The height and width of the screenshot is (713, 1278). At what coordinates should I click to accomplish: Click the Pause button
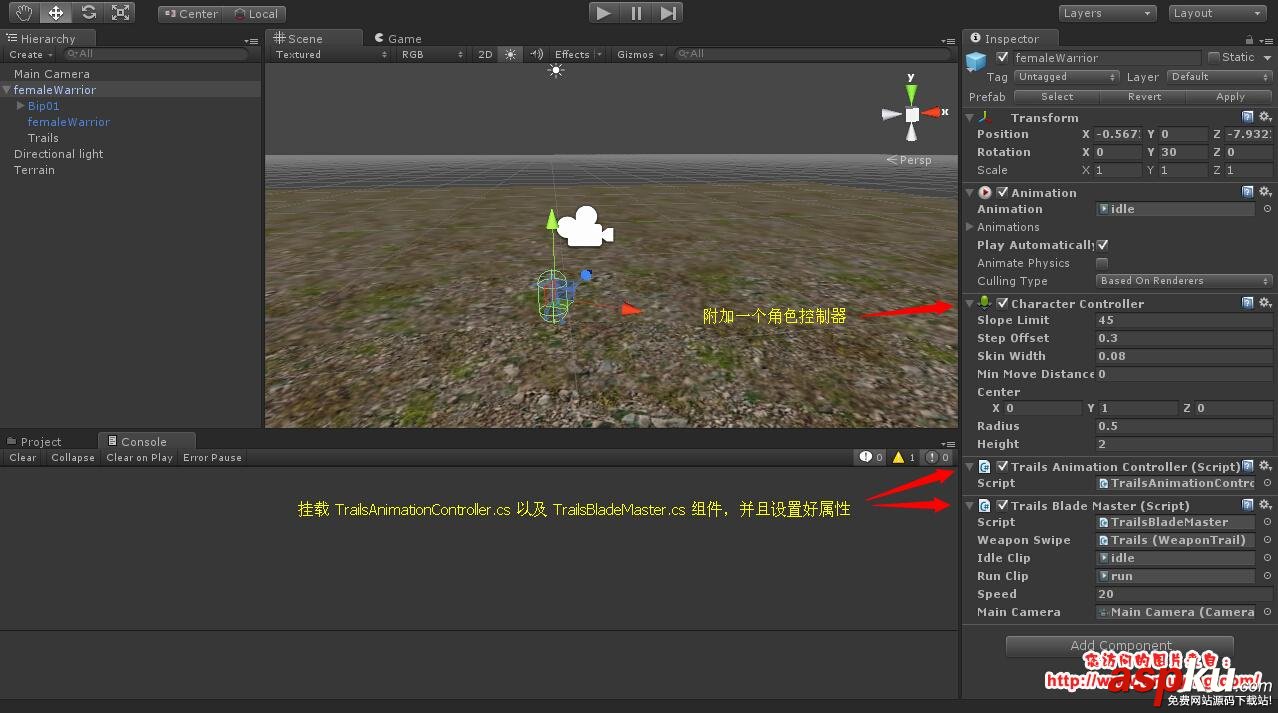[x=636, y=13]
